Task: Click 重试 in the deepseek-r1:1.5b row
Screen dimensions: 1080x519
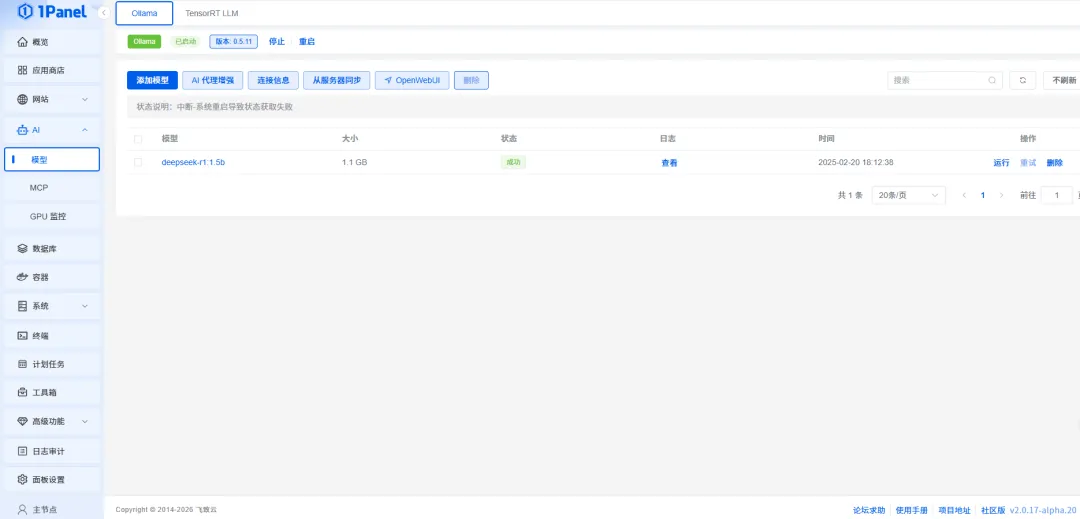Action: [1028, 163]
